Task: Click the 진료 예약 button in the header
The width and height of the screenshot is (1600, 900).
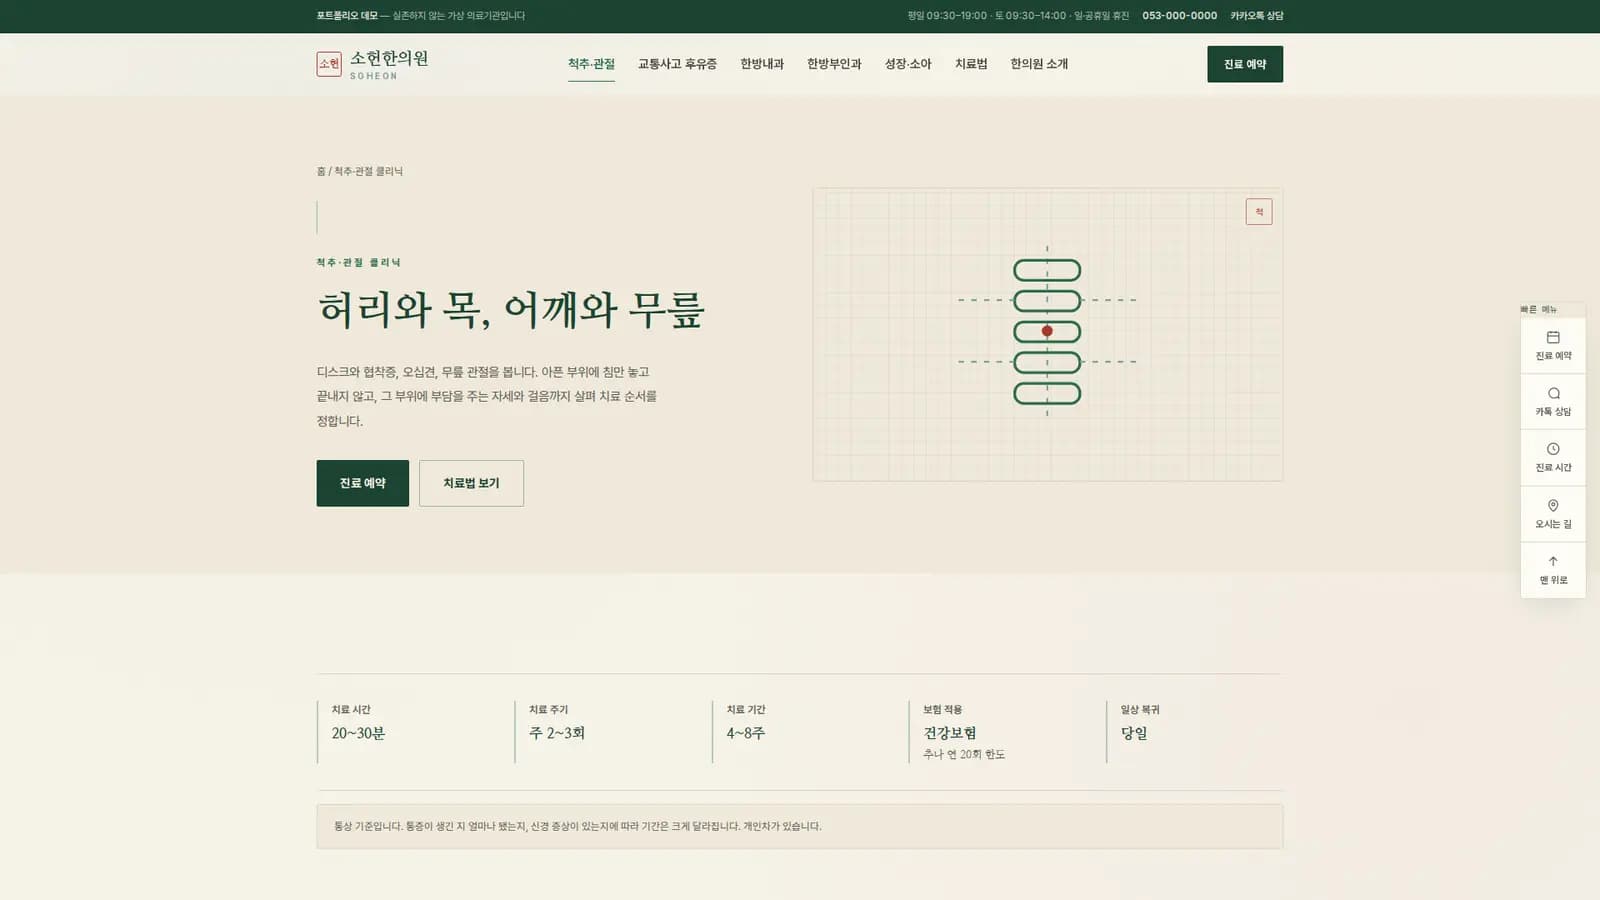Action: pos(1245,64)
